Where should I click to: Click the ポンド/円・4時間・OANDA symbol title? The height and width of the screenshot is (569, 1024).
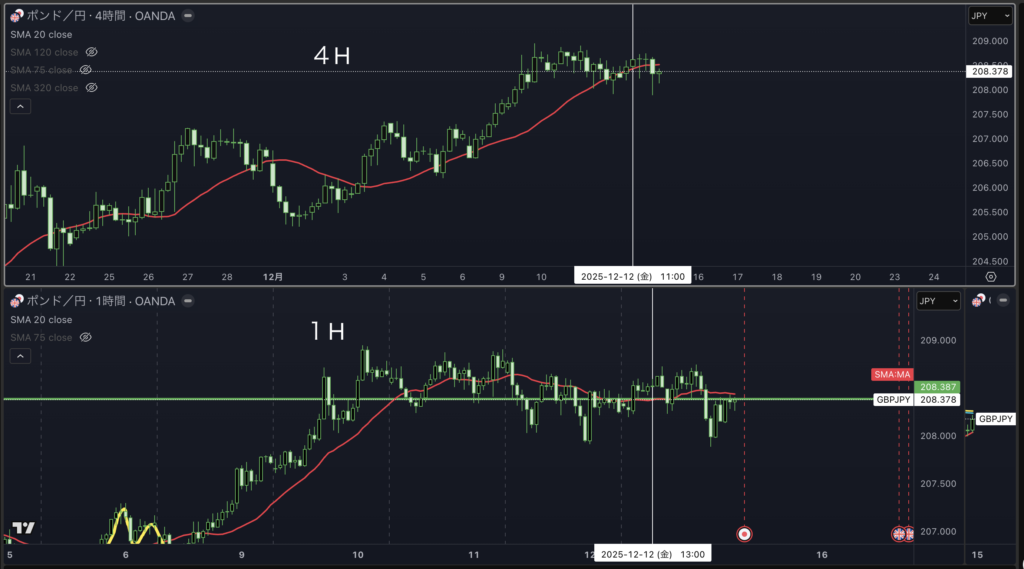(x=100, y=16)
